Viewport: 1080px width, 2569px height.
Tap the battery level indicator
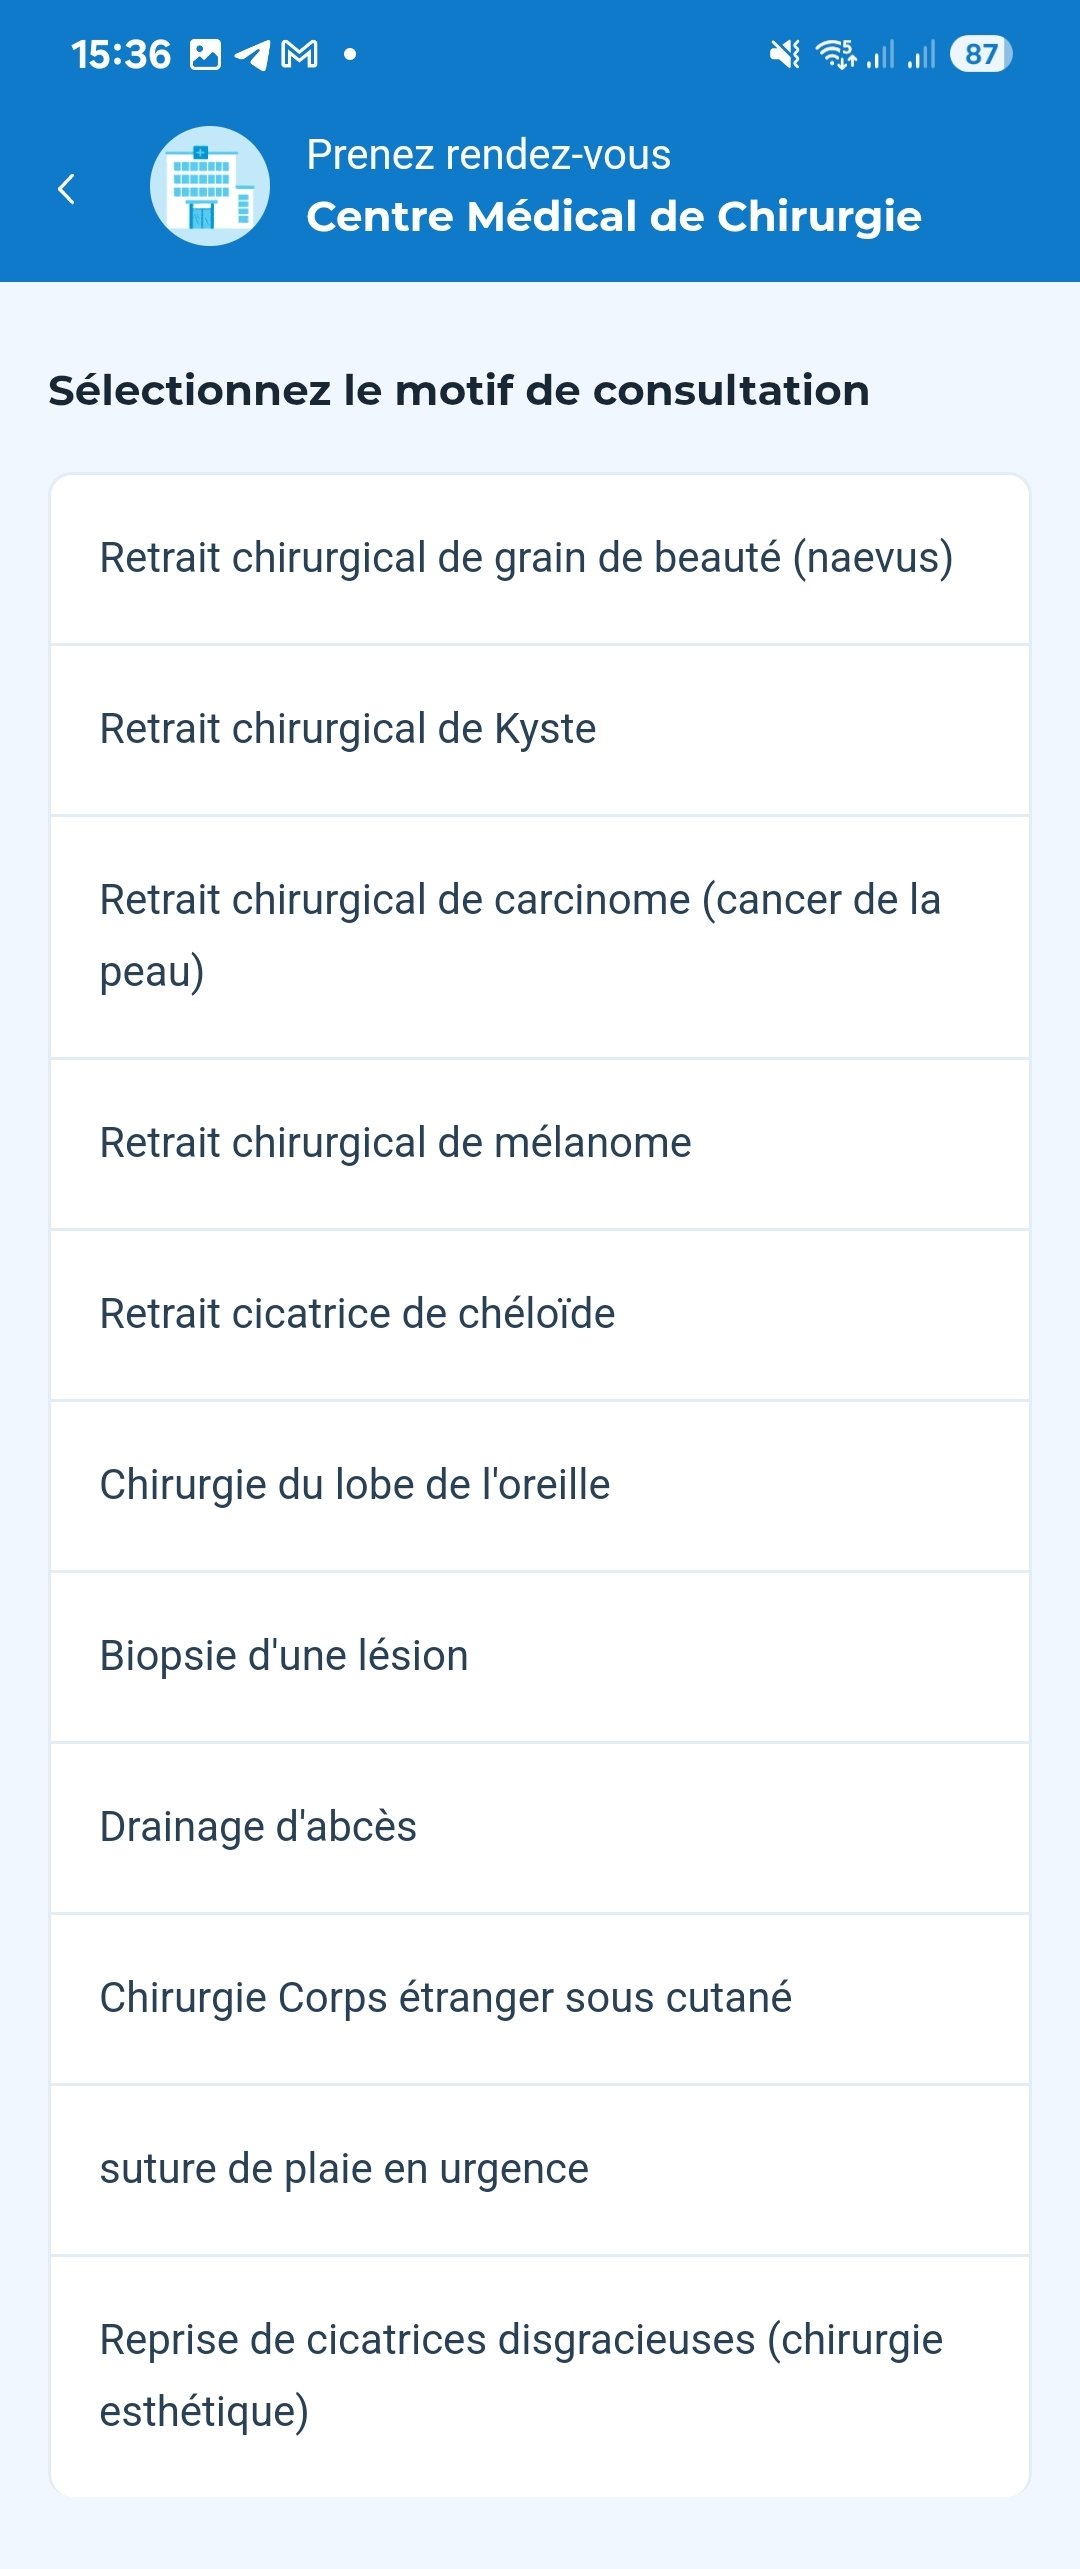[981, 54]
